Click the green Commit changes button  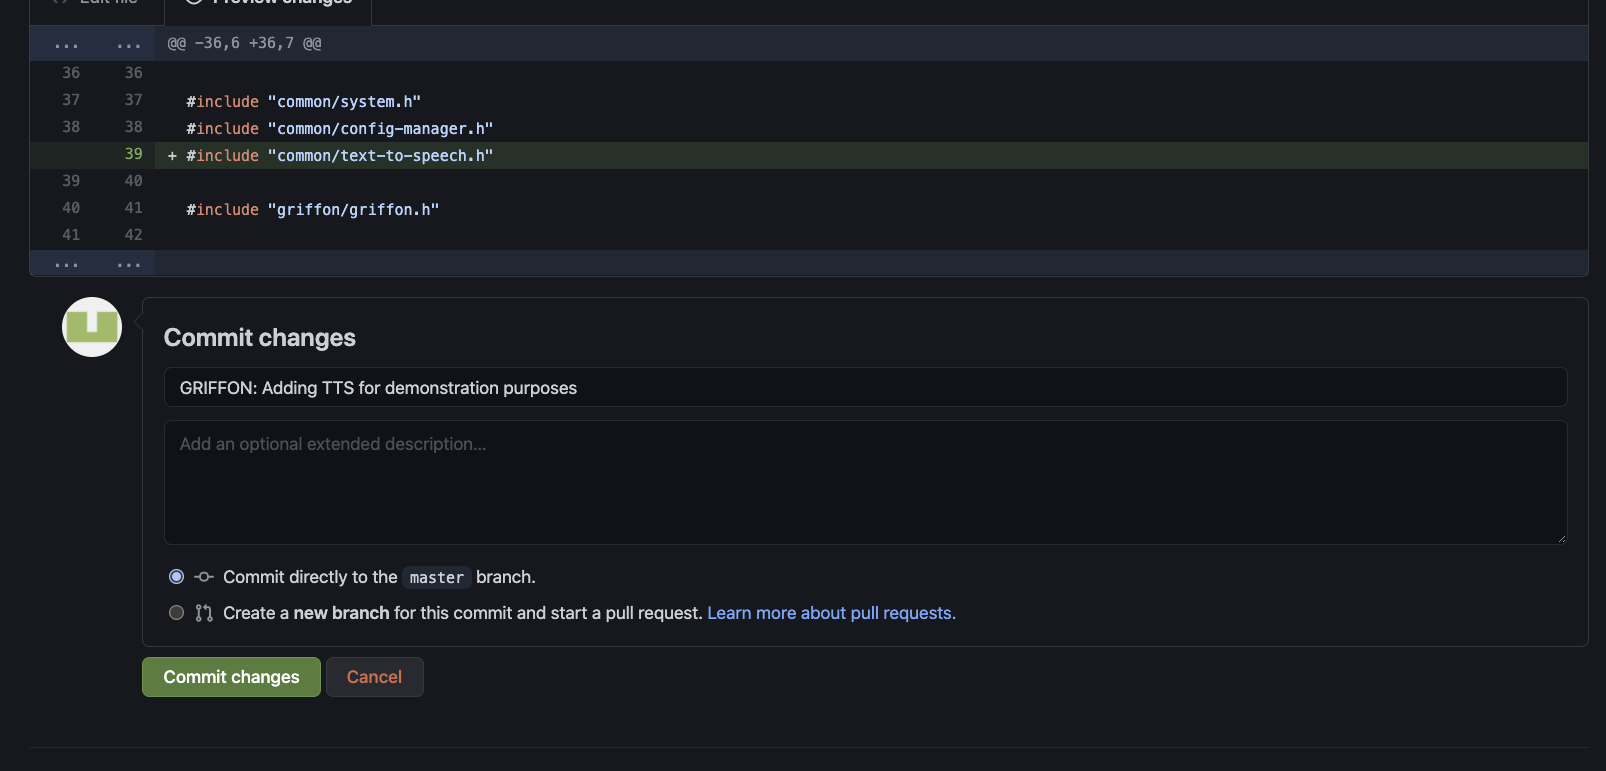pyautogui.click(x=231, y=677)
